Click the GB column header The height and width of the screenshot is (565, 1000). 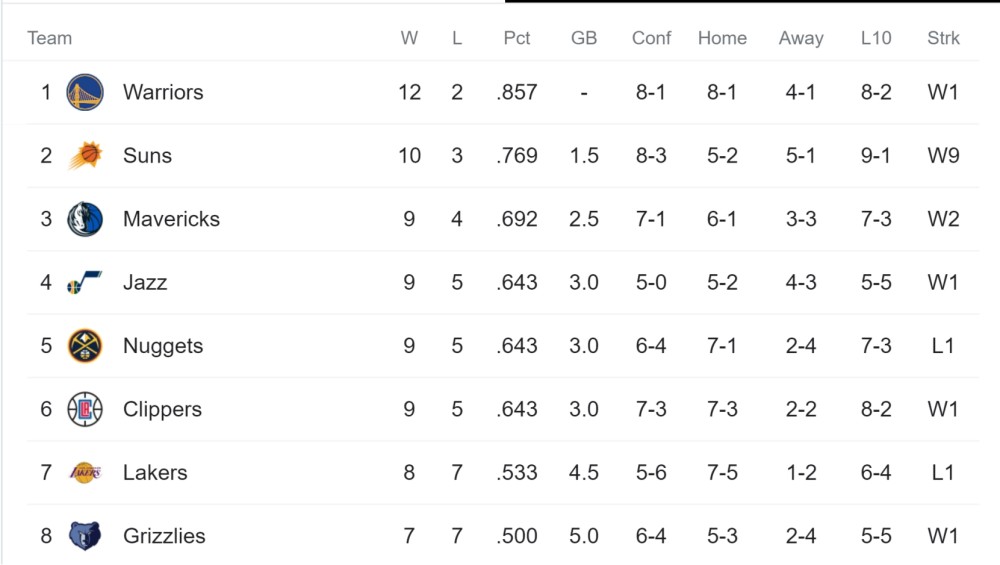pos(584,38)
